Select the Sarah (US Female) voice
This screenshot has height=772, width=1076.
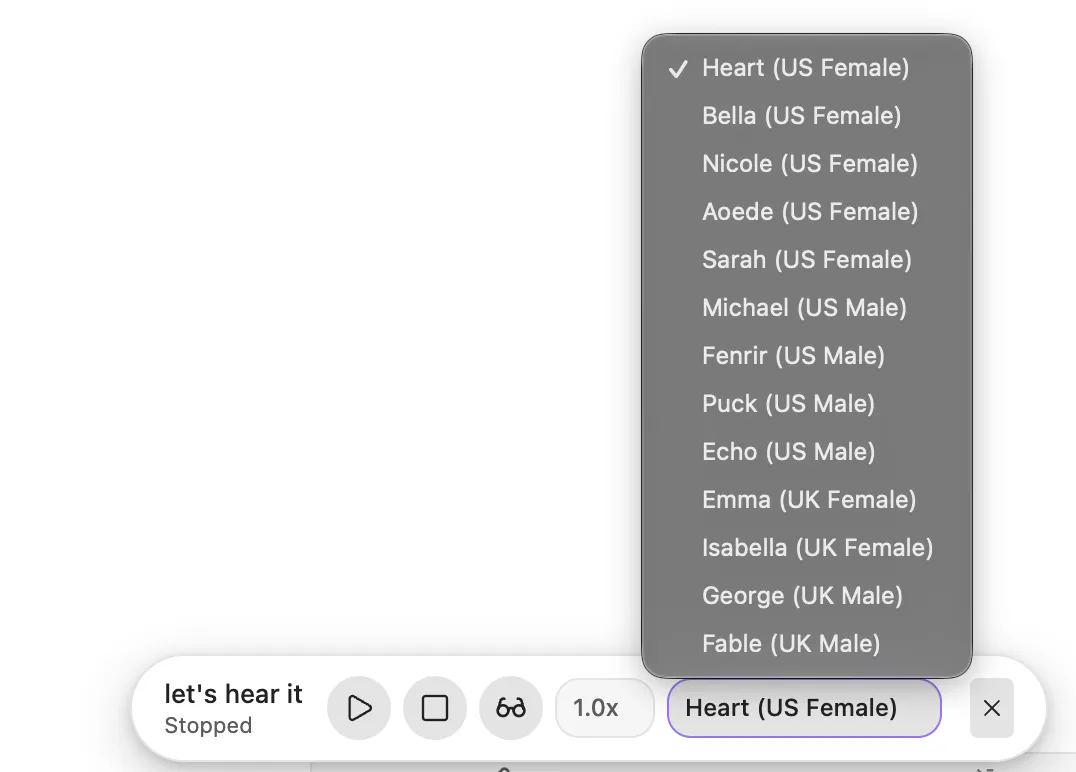(x=807, y=260)
